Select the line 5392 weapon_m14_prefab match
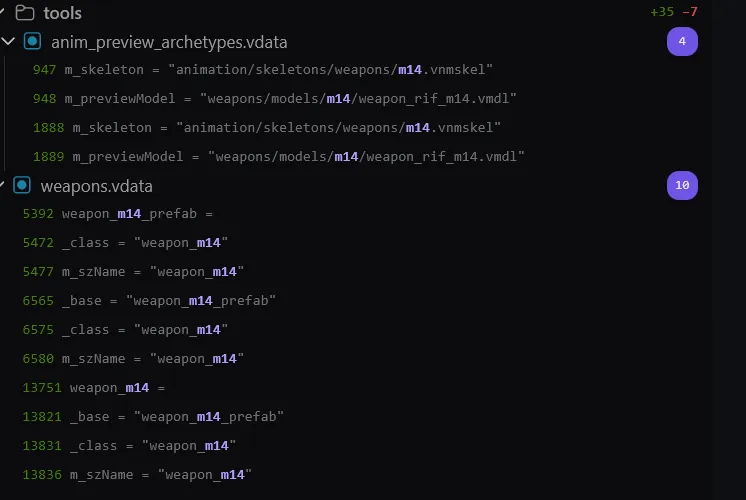The image size is (746, 500). click(118, 214)
